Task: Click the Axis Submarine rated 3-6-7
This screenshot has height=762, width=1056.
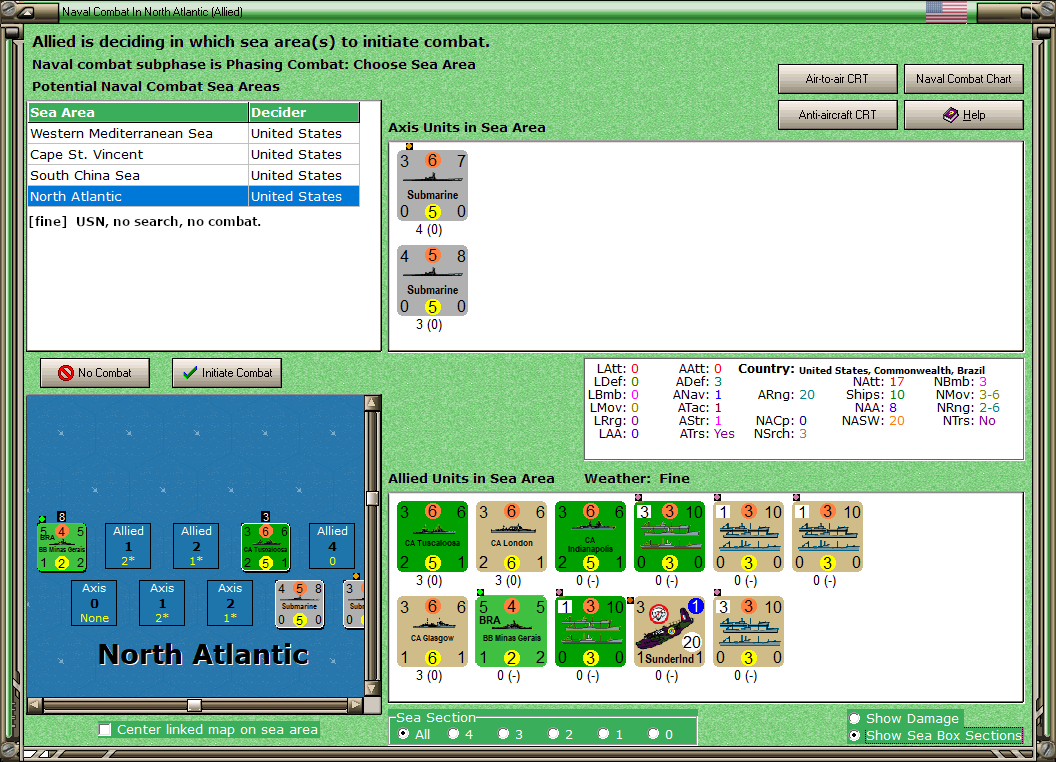Action: (432, 186)
